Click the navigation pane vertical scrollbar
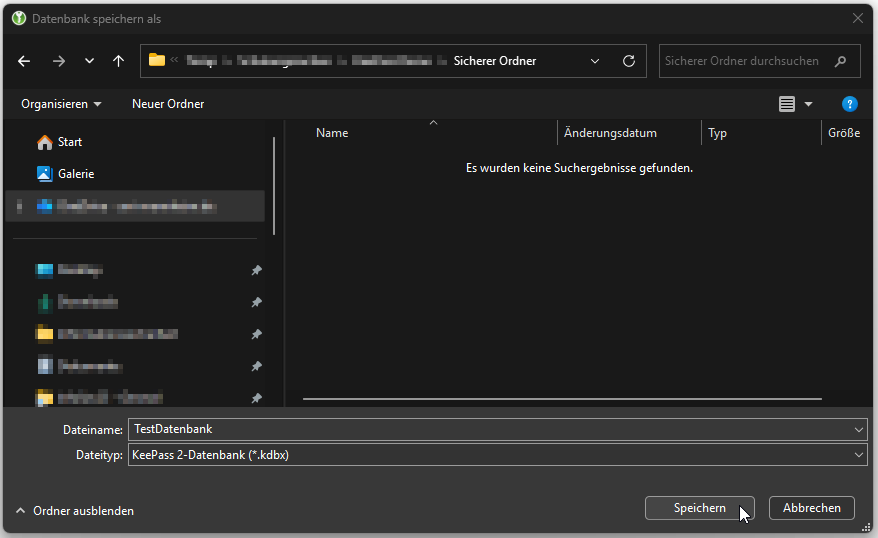The image size is (878, 538). (x=274, y=186)
